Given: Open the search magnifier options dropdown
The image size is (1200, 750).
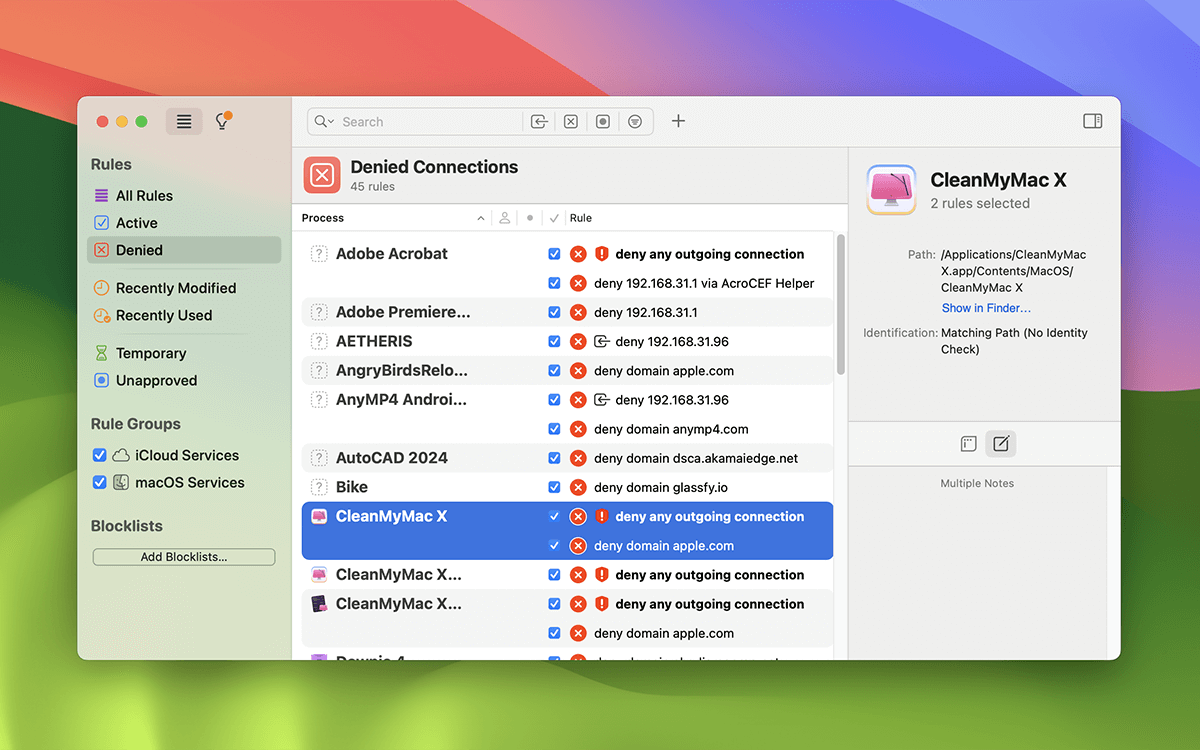Looking at the screenshot, I should [x=324, y=121].
